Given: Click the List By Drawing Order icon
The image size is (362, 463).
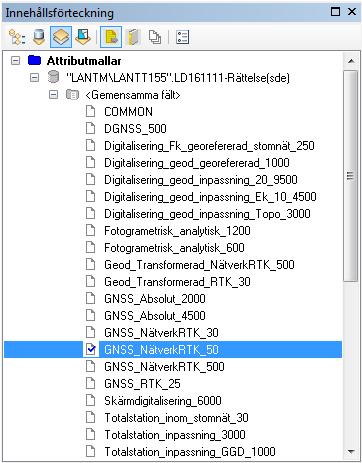Looking at the screenshot, I should (x=17, y=37).
